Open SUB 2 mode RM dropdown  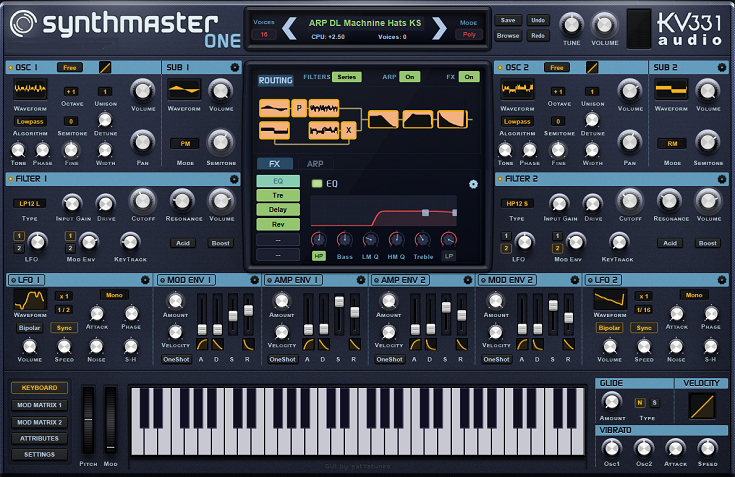(x=672, y=144)
